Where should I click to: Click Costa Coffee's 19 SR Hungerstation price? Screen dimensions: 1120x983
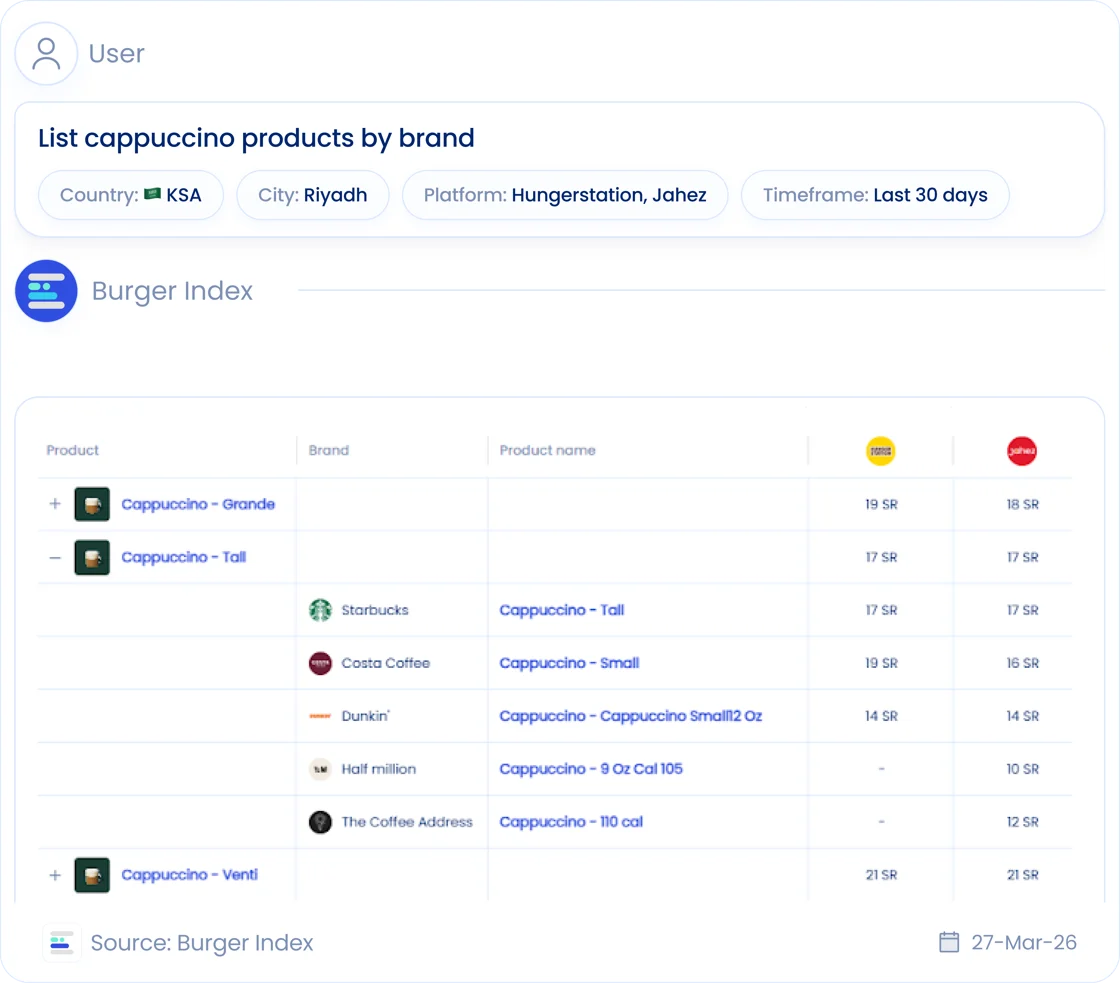click(x=881, y=663)
